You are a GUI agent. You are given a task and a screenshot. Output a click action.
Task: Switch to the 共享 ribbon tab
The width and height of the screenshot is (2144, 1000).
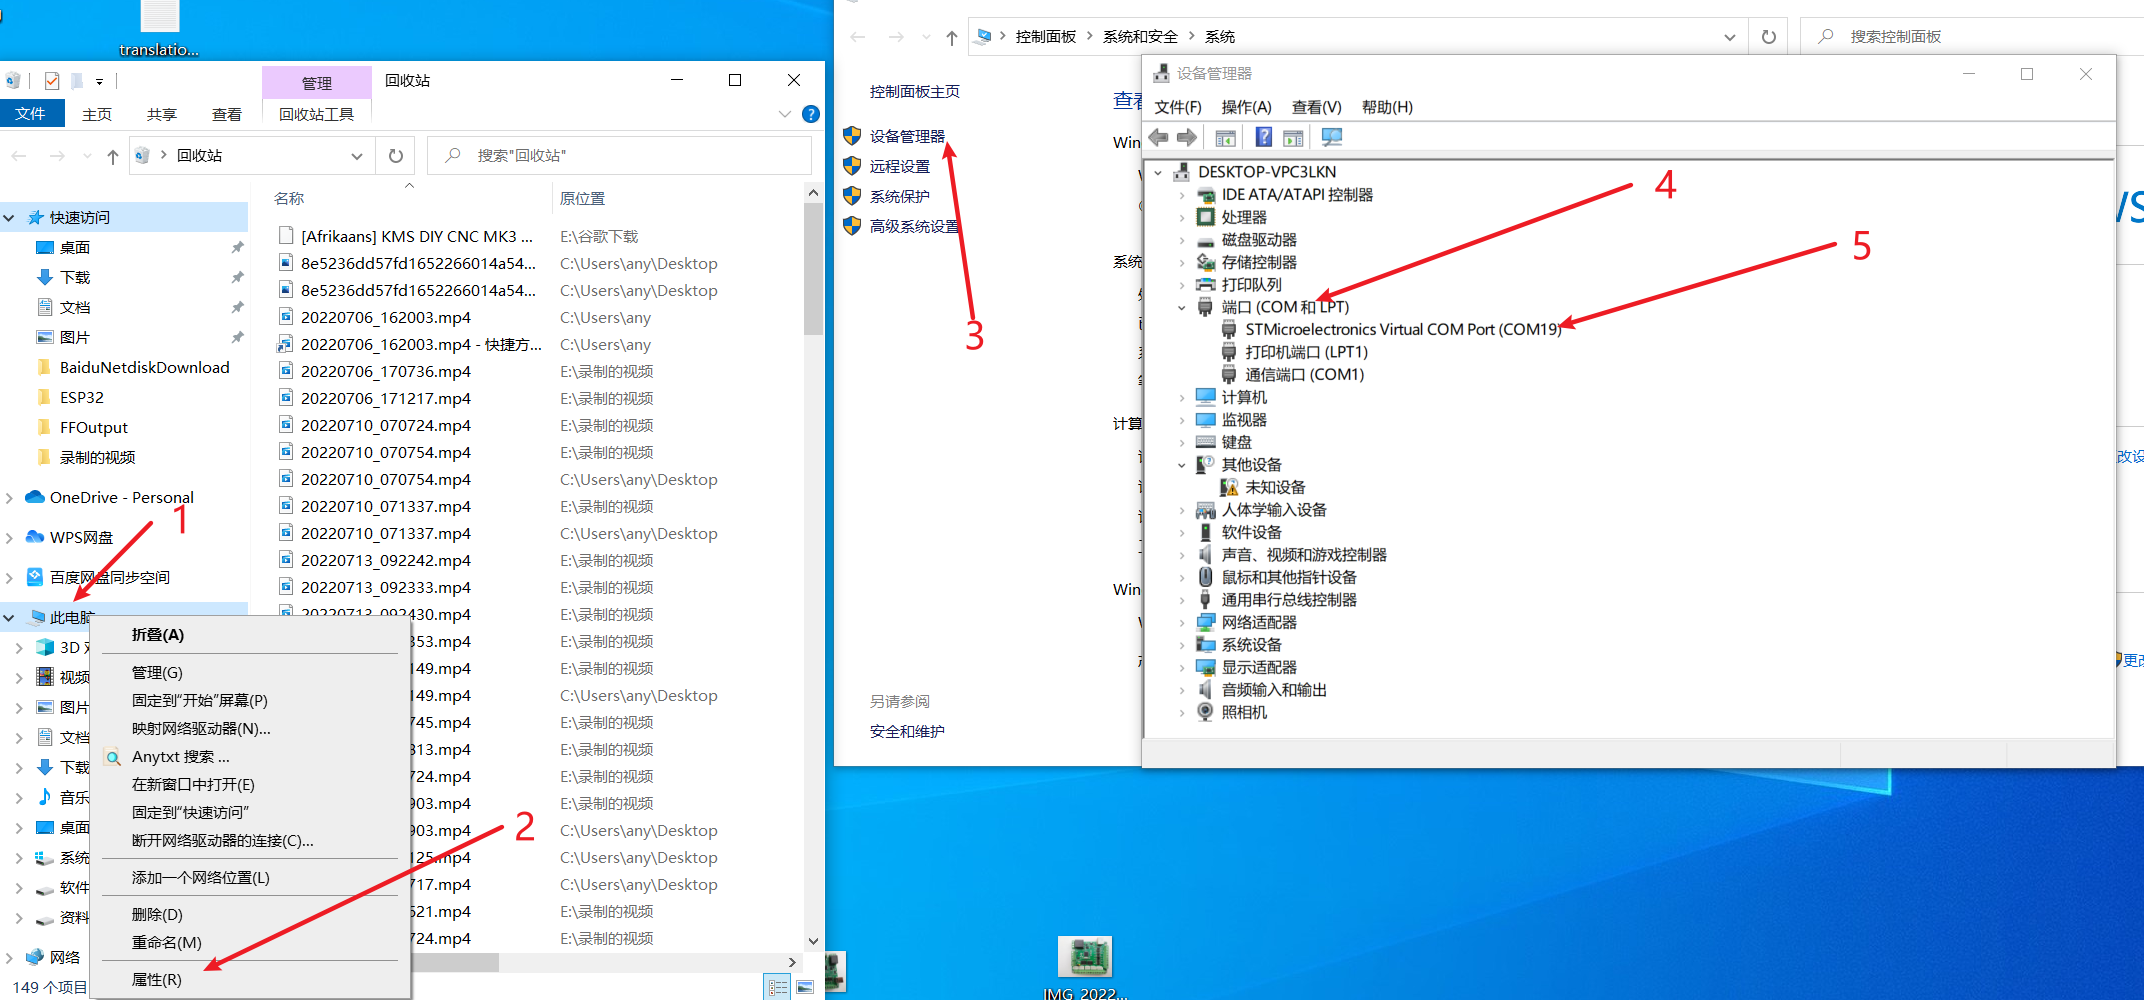161,114
